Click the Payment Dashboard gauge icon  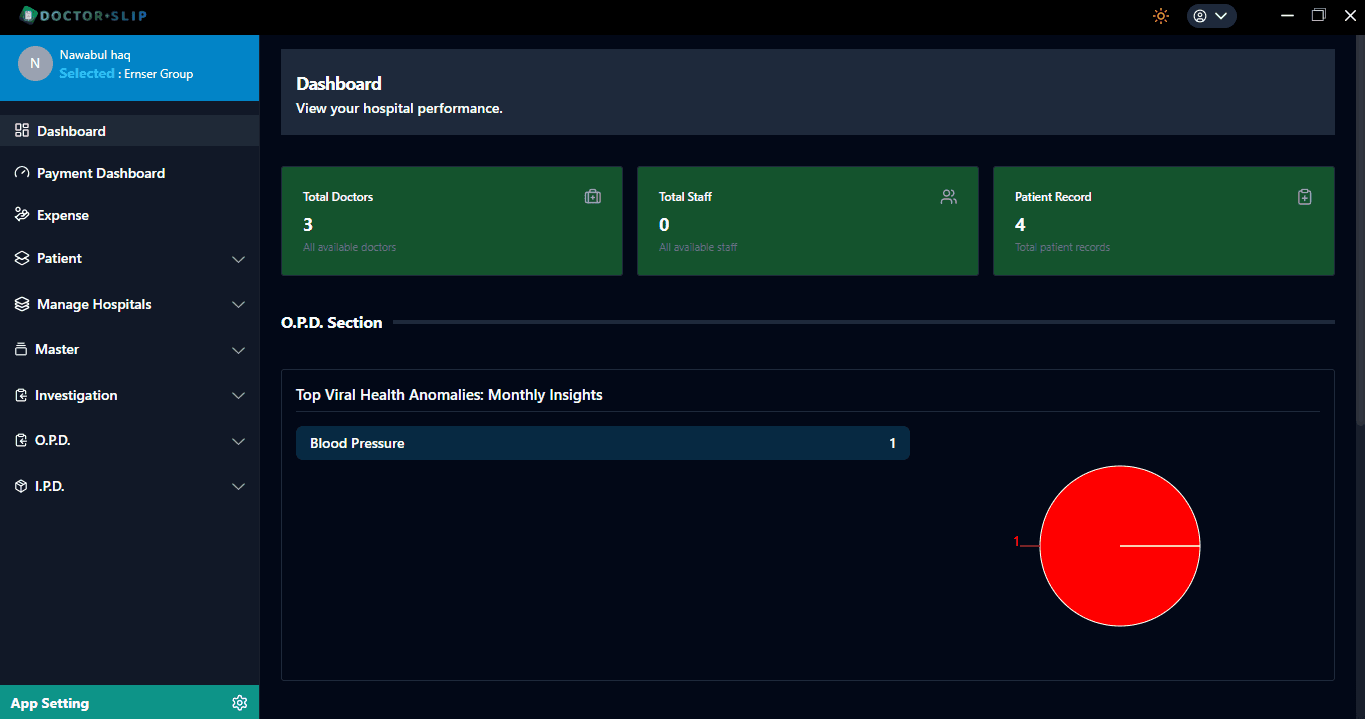point(22,173)
